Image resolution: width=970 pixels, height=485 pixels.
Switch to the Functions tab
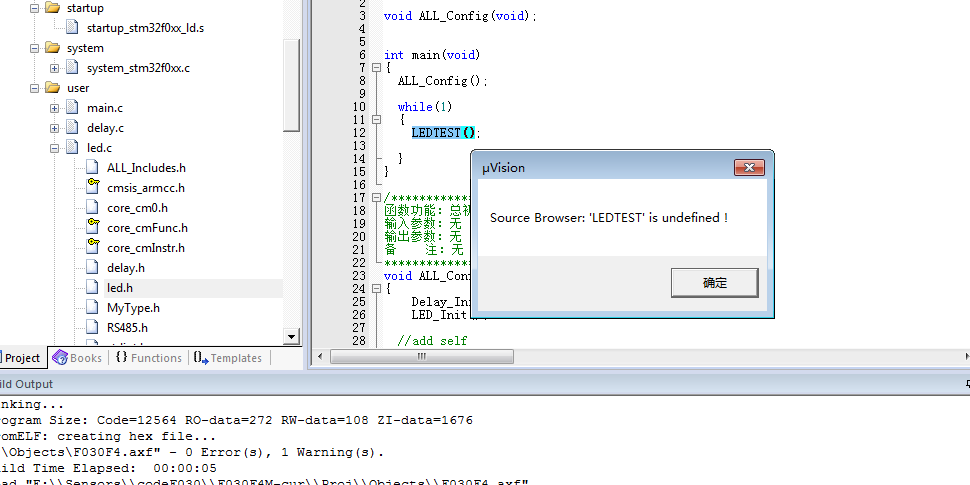point(149,358)
